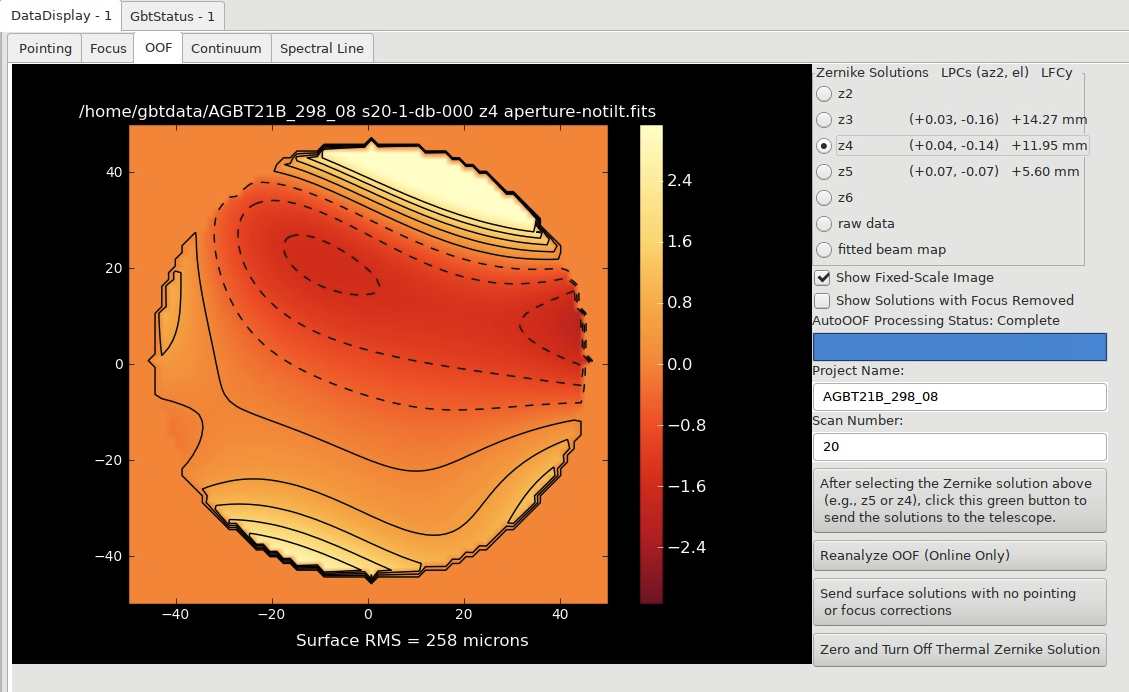This screenshot has width=1129, height=692.
Task: Click the aperture map colorbar
Action: pyautogui.click(x=651, y=364)
